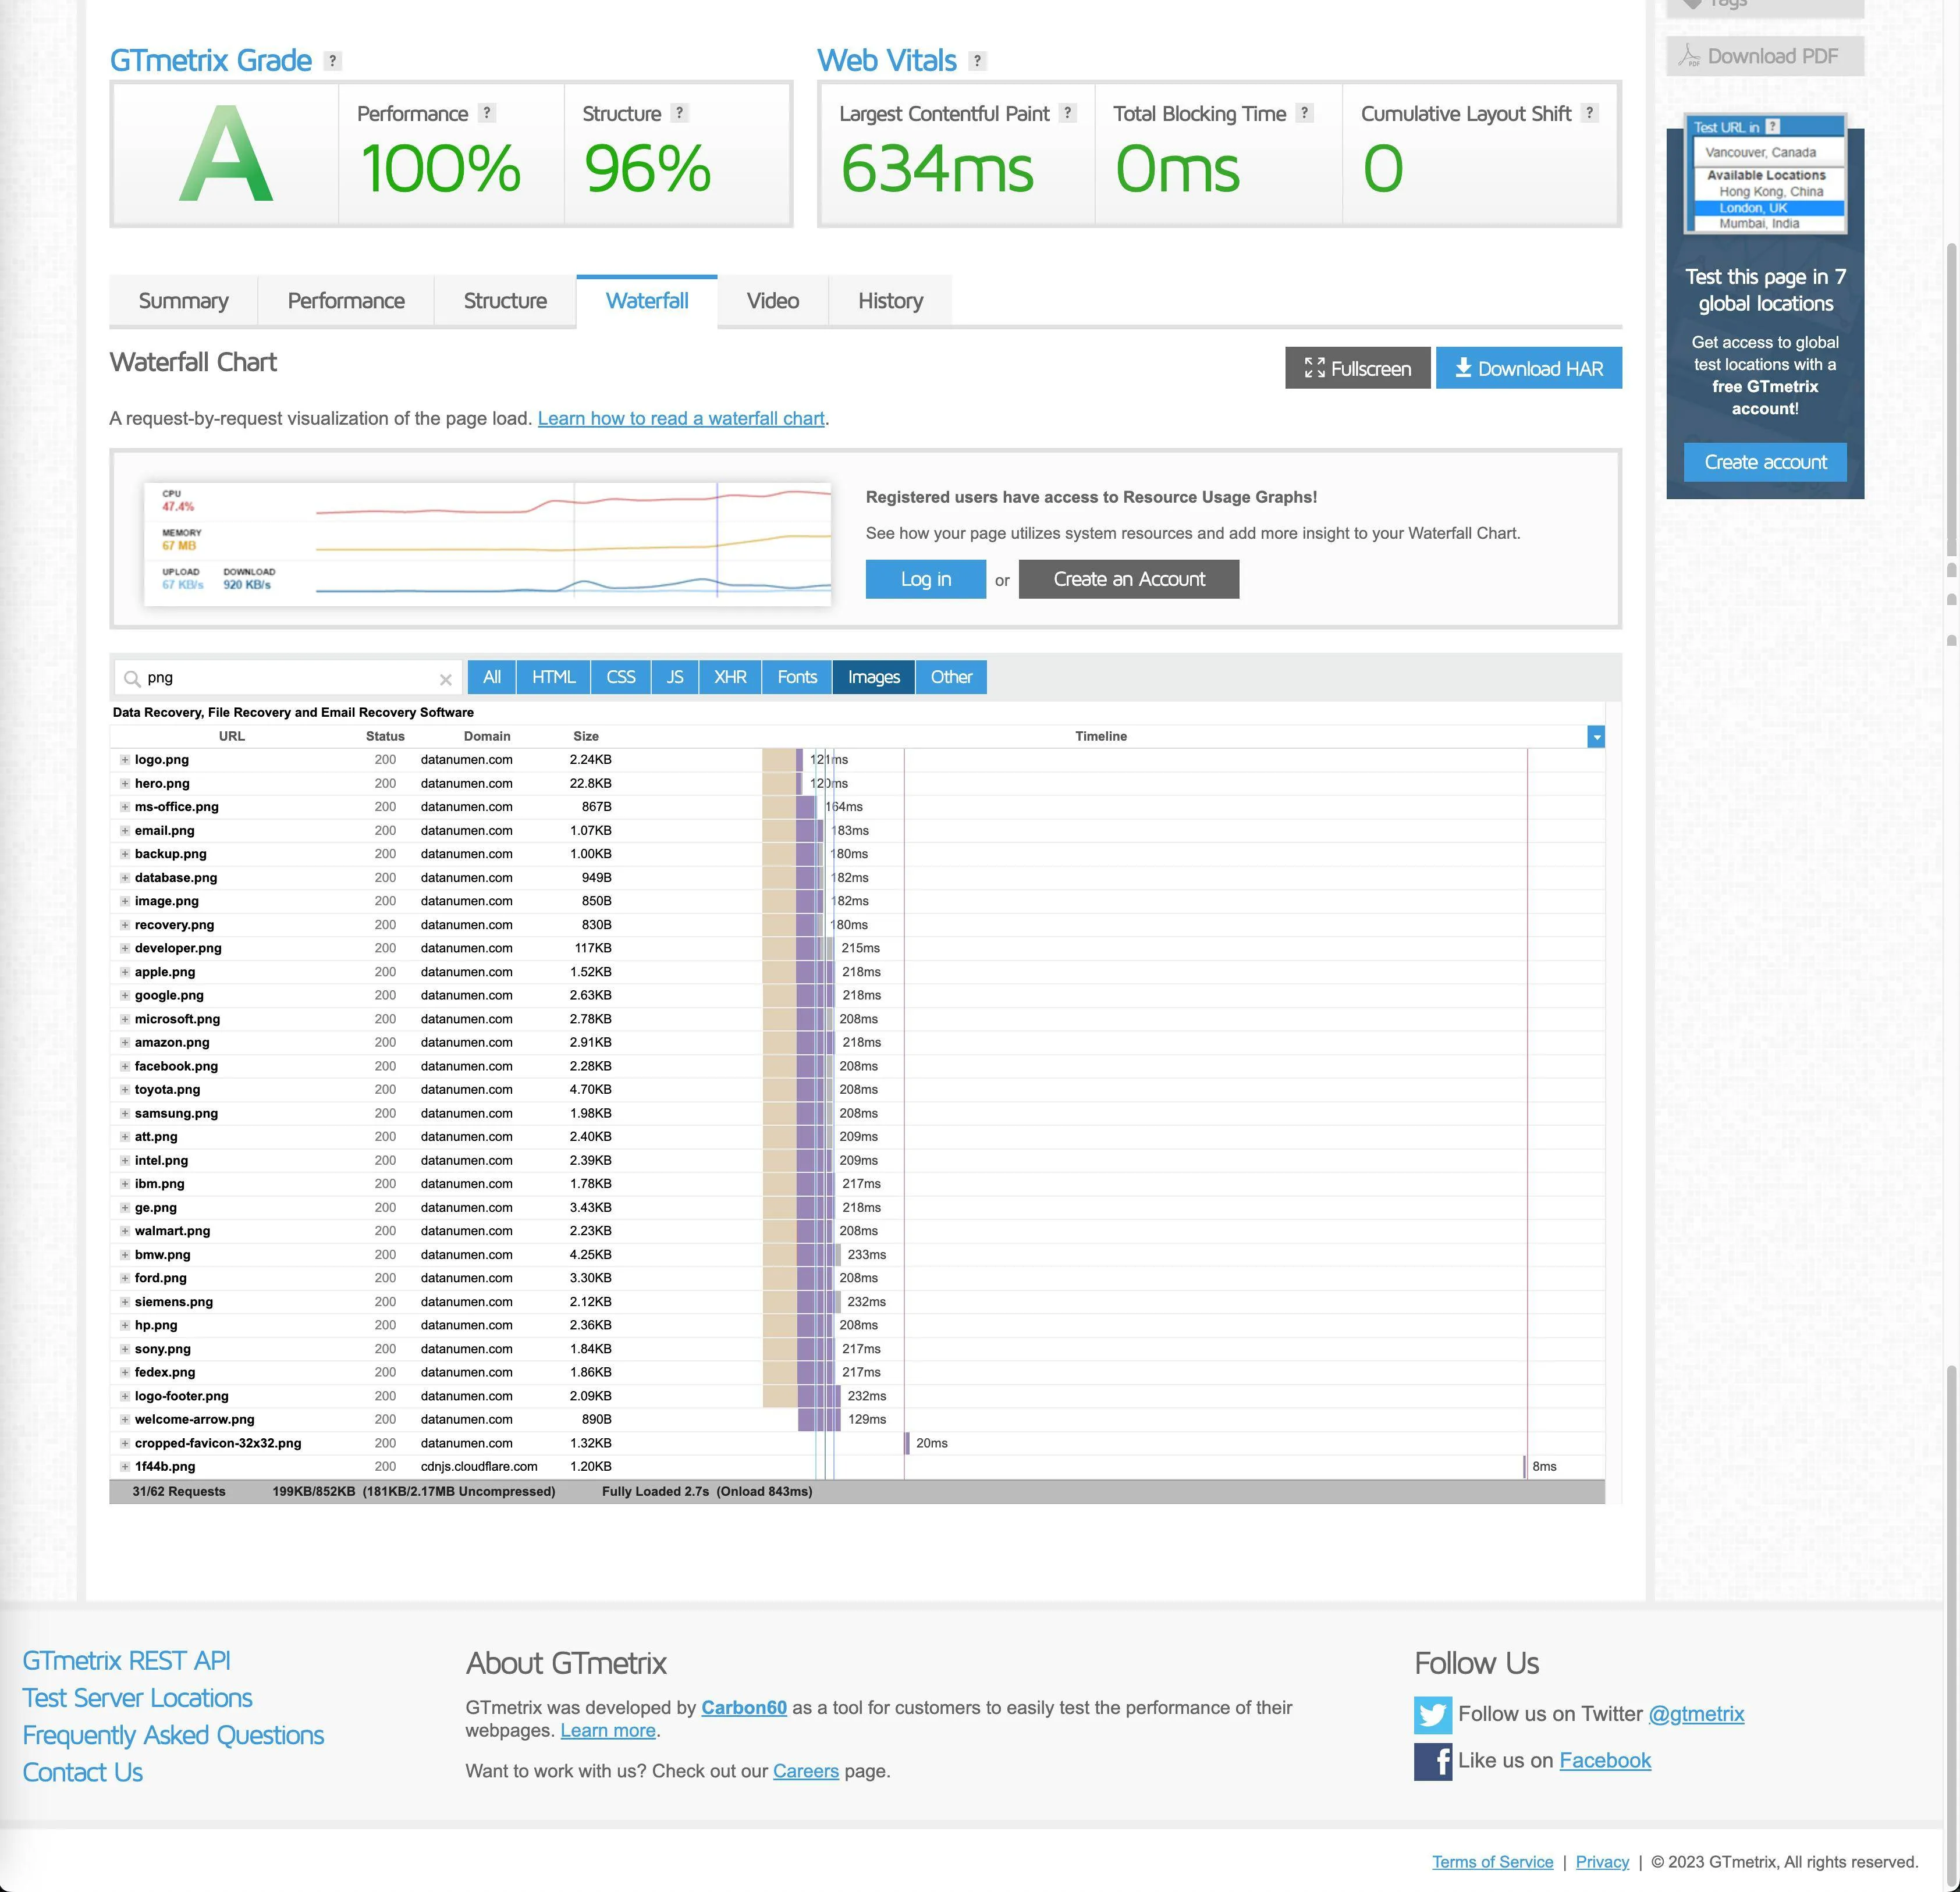This screenshot has width=1960, height=1892.
Task: Click the Structure score help icon
Action: (679, 113)
